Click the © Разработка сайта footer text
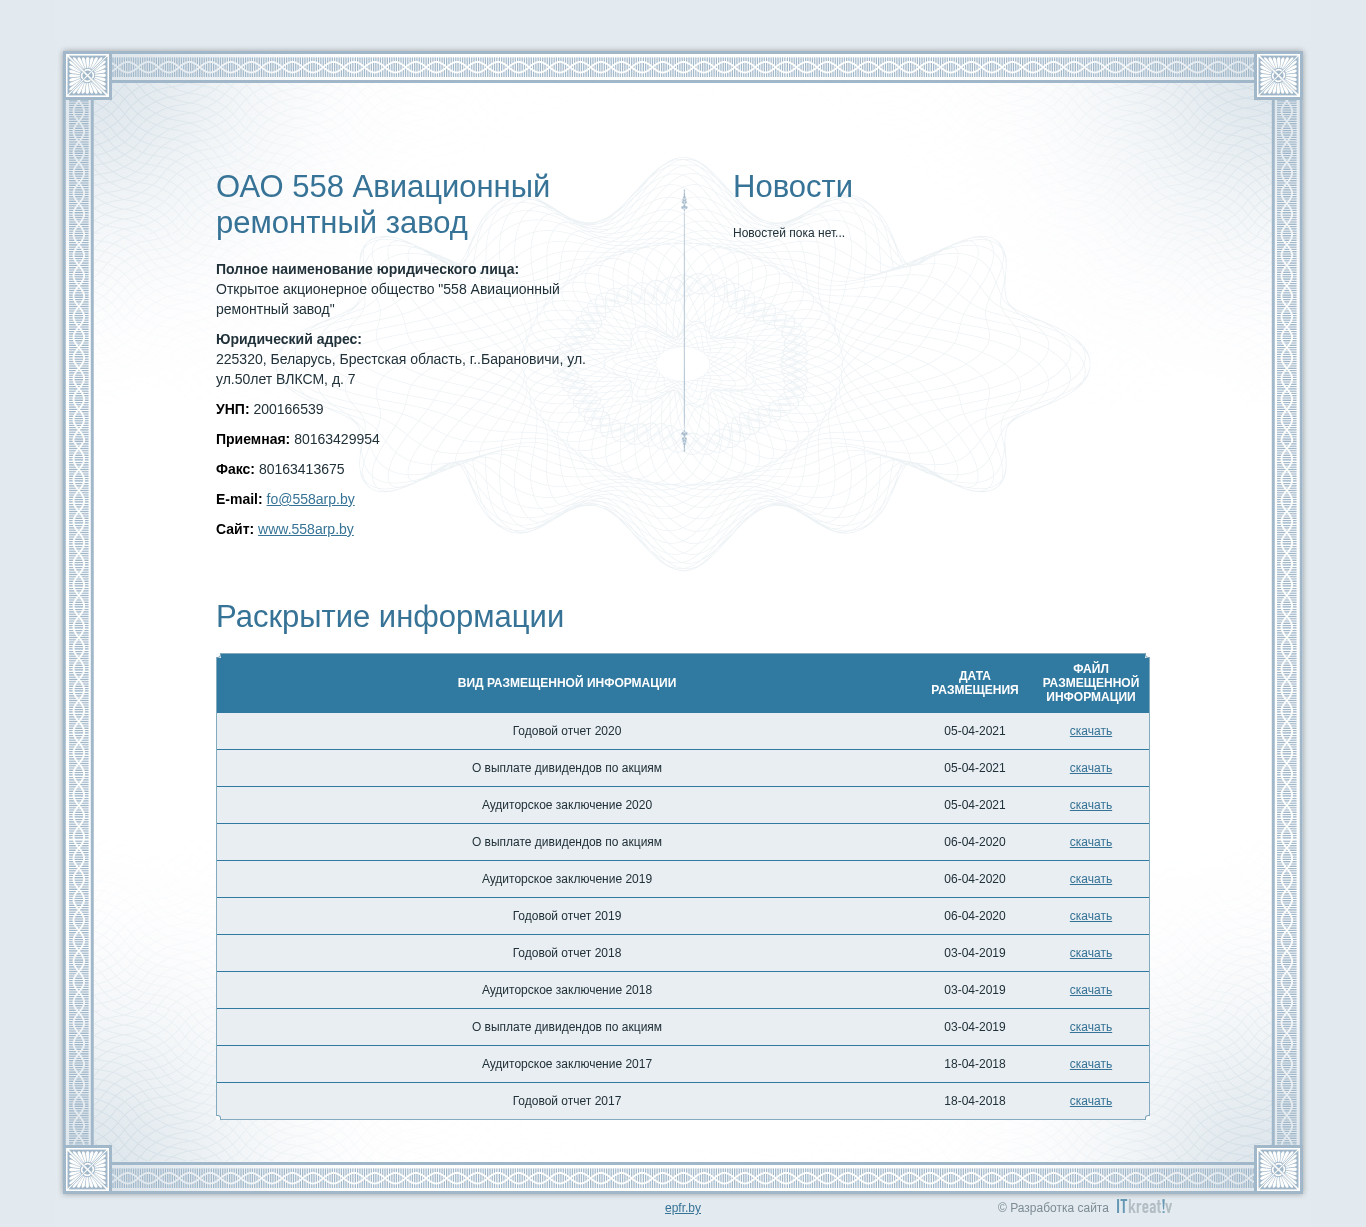1366x1227 pixels. point(1053,1208)
